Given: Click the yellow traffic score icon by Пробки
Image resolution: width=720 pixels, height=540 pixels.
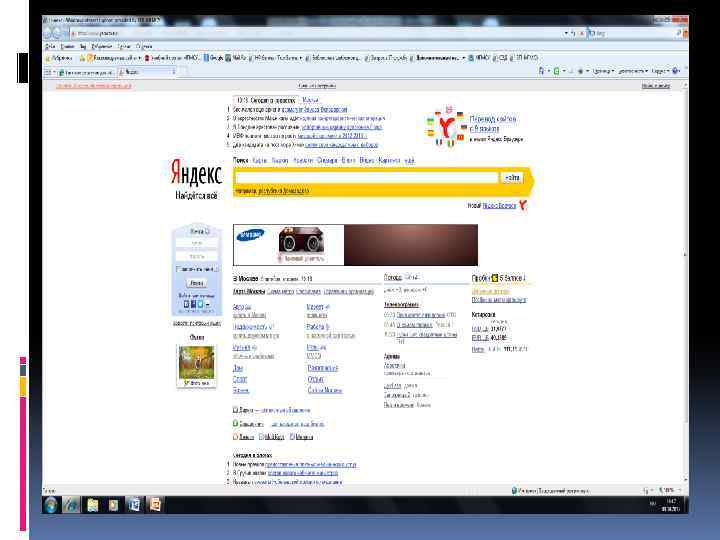Looking at the screenshot, I should [x=494, y=278].
